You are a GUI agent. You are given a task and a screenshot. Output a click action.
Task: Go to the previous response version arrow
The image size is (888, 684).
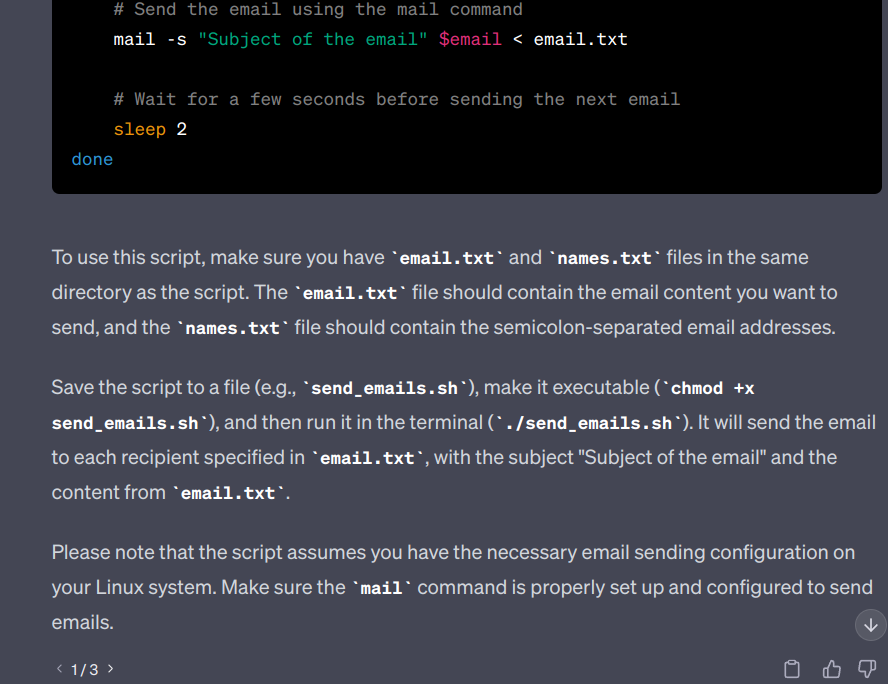click(59, 669)
